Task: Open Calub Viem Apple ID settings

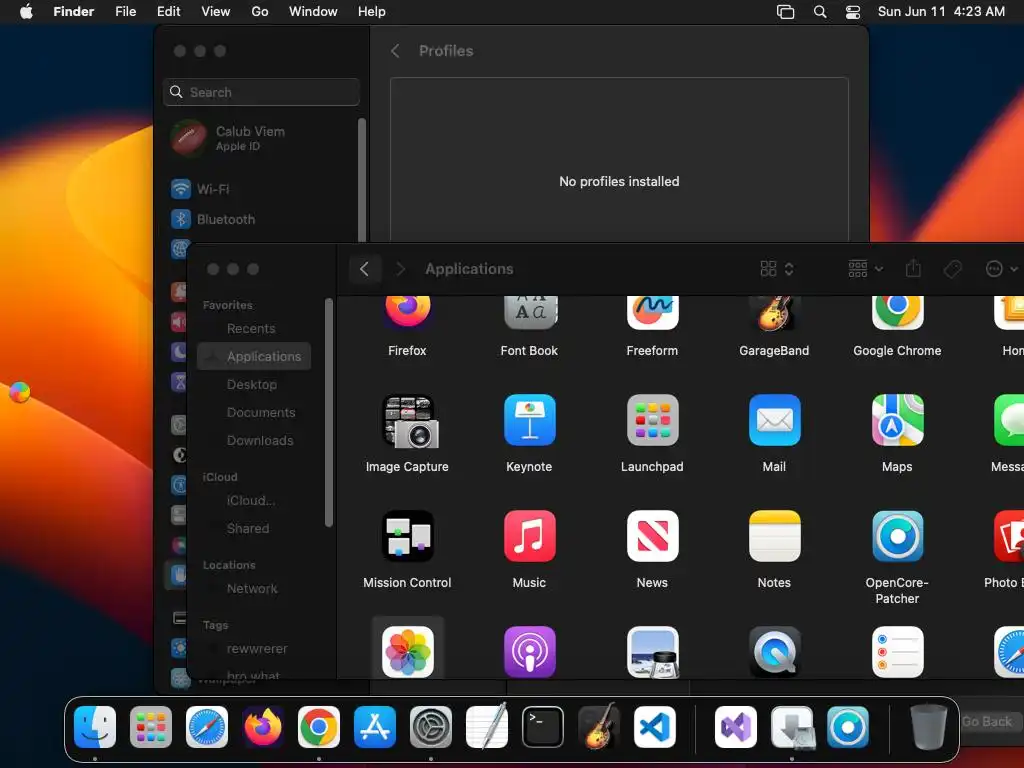Action: click(x=261, y=138)
